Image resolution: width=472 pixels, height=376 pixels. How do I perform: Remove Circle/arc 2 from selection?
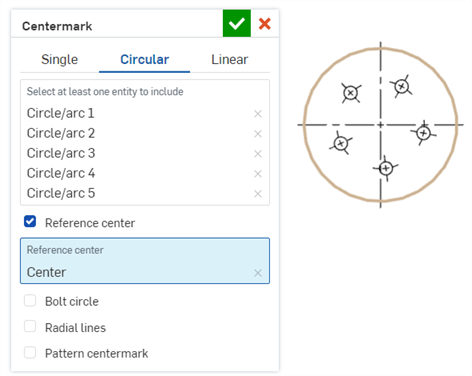[258, 134]
